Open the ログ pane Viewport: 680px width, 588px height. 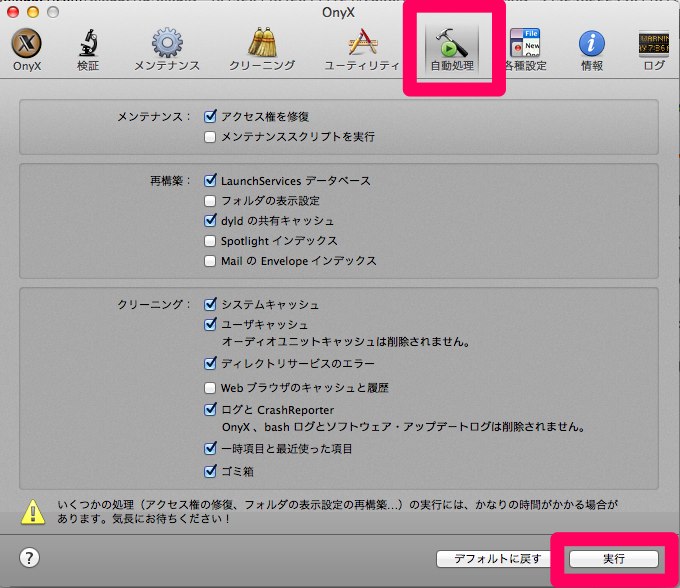tap(654, 49)
